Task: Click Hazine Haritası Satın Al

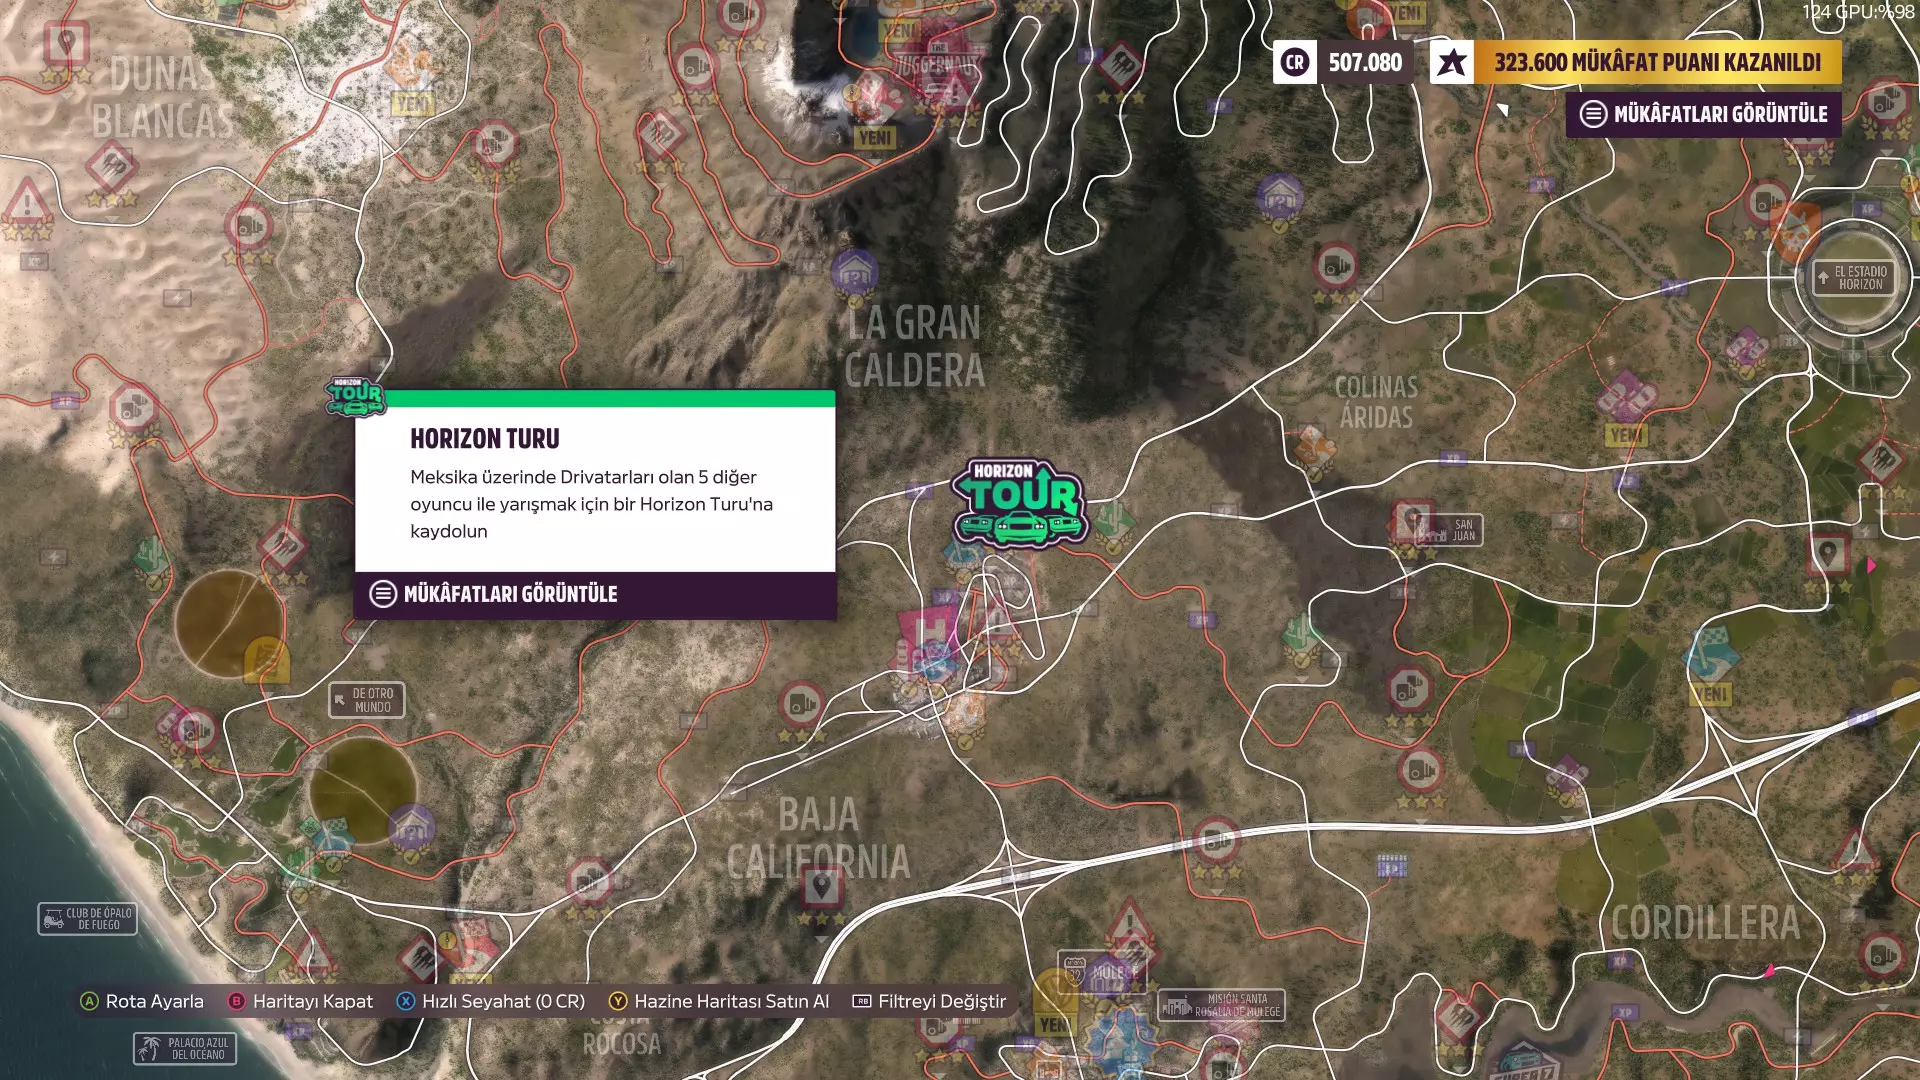Action: coord(719,1001)
